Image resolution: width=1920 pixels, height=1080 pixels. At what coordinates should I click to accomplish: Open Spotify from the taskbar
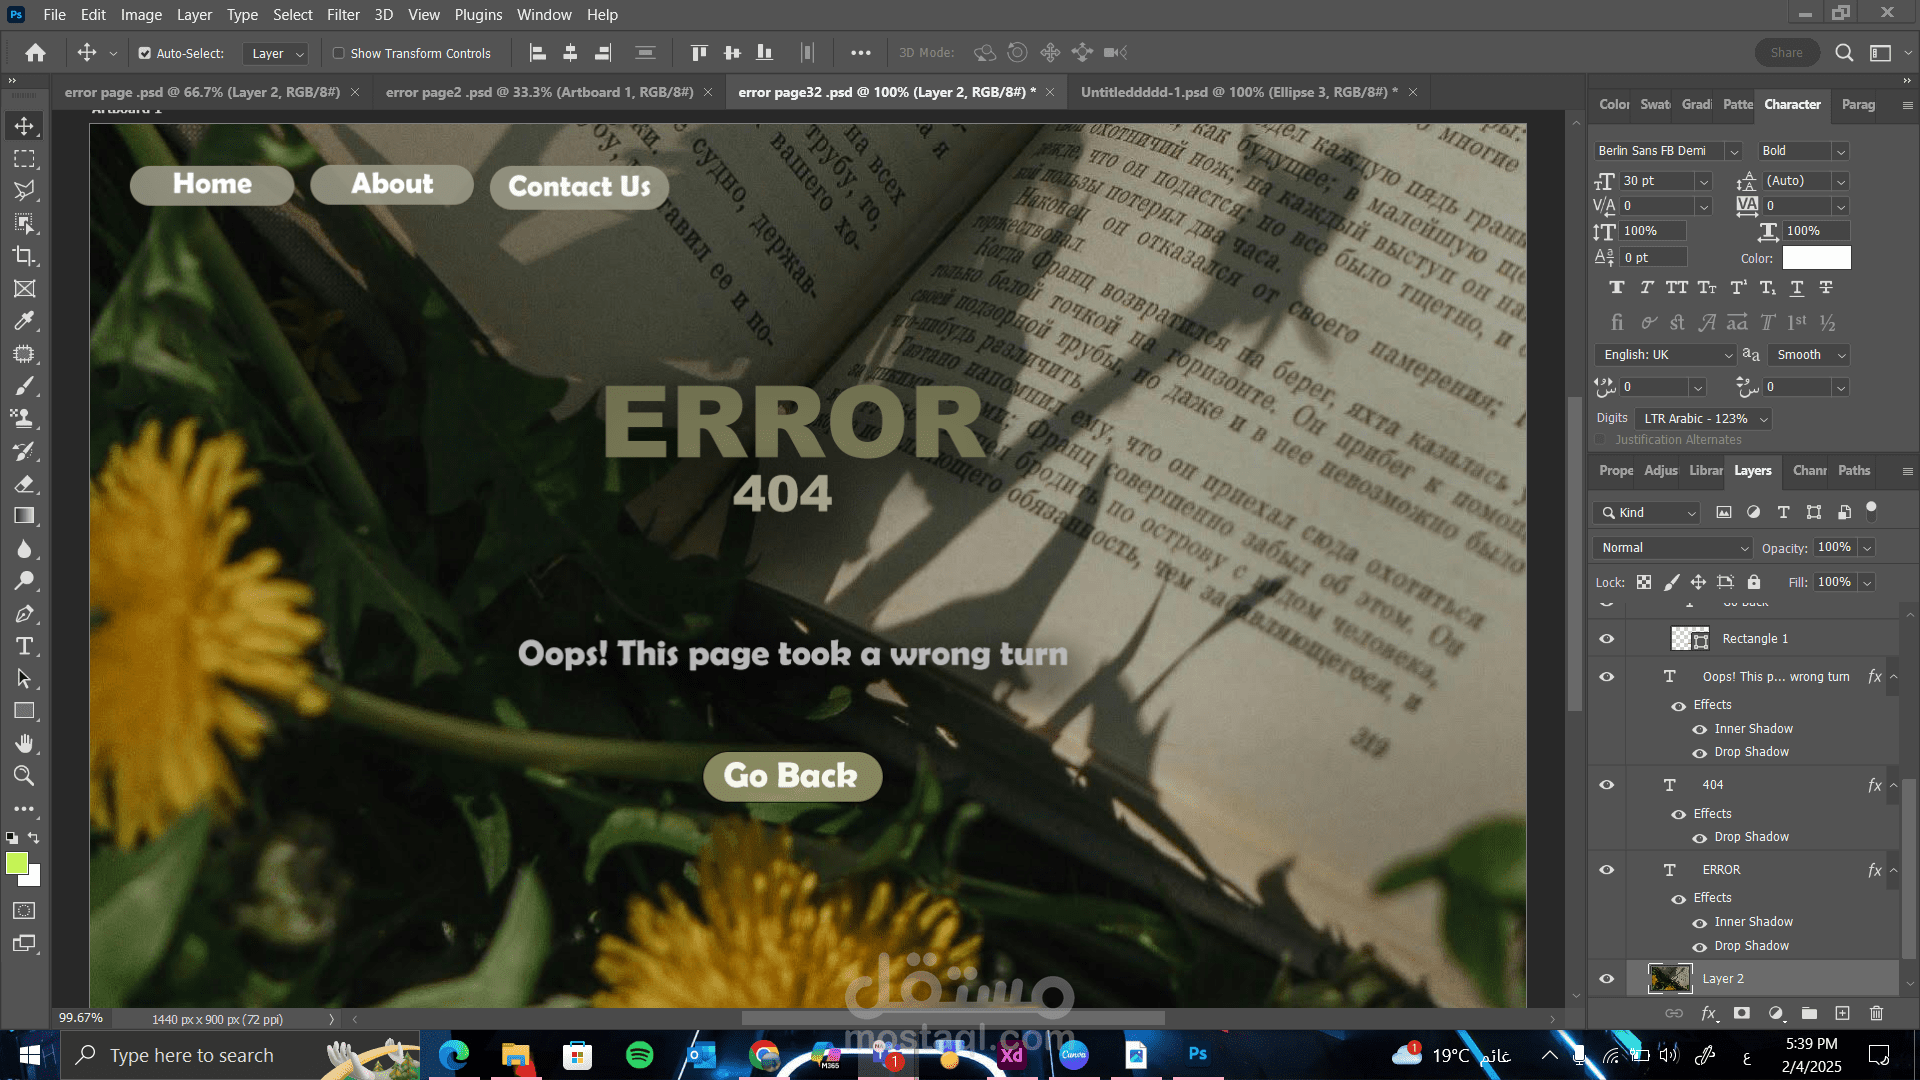639,1055
